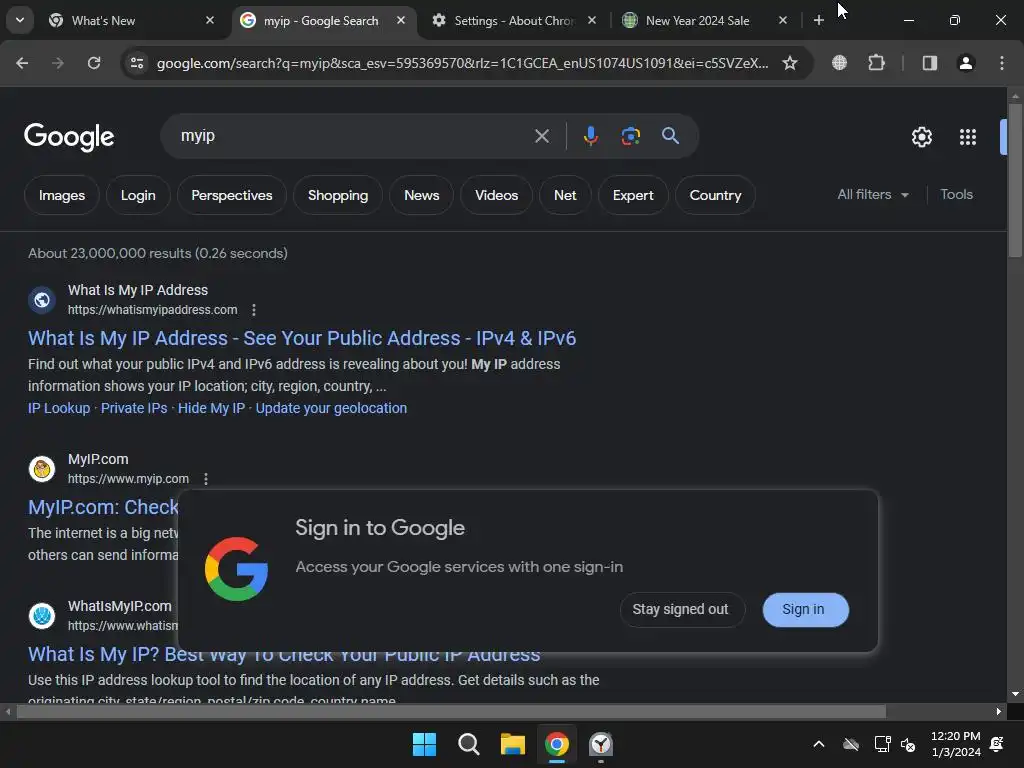Screen dimensions: 1024x768
Task: Open the taskbar clock and date
Action: 956,744
